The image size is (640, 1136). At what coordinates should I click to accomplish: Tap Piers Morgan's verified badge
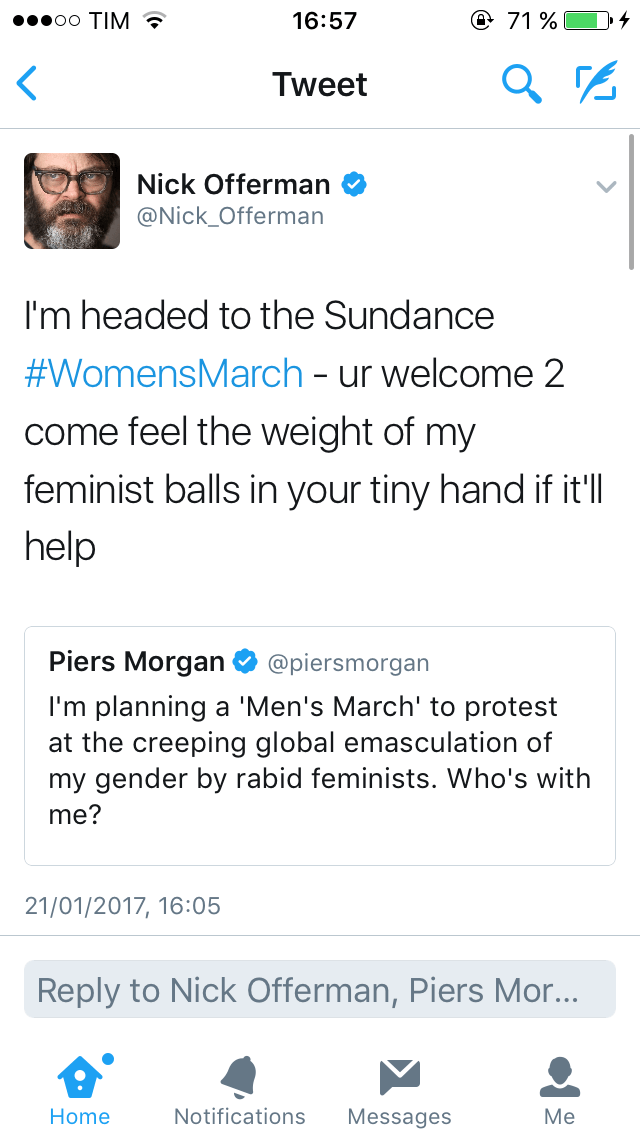tap(245, 661)
